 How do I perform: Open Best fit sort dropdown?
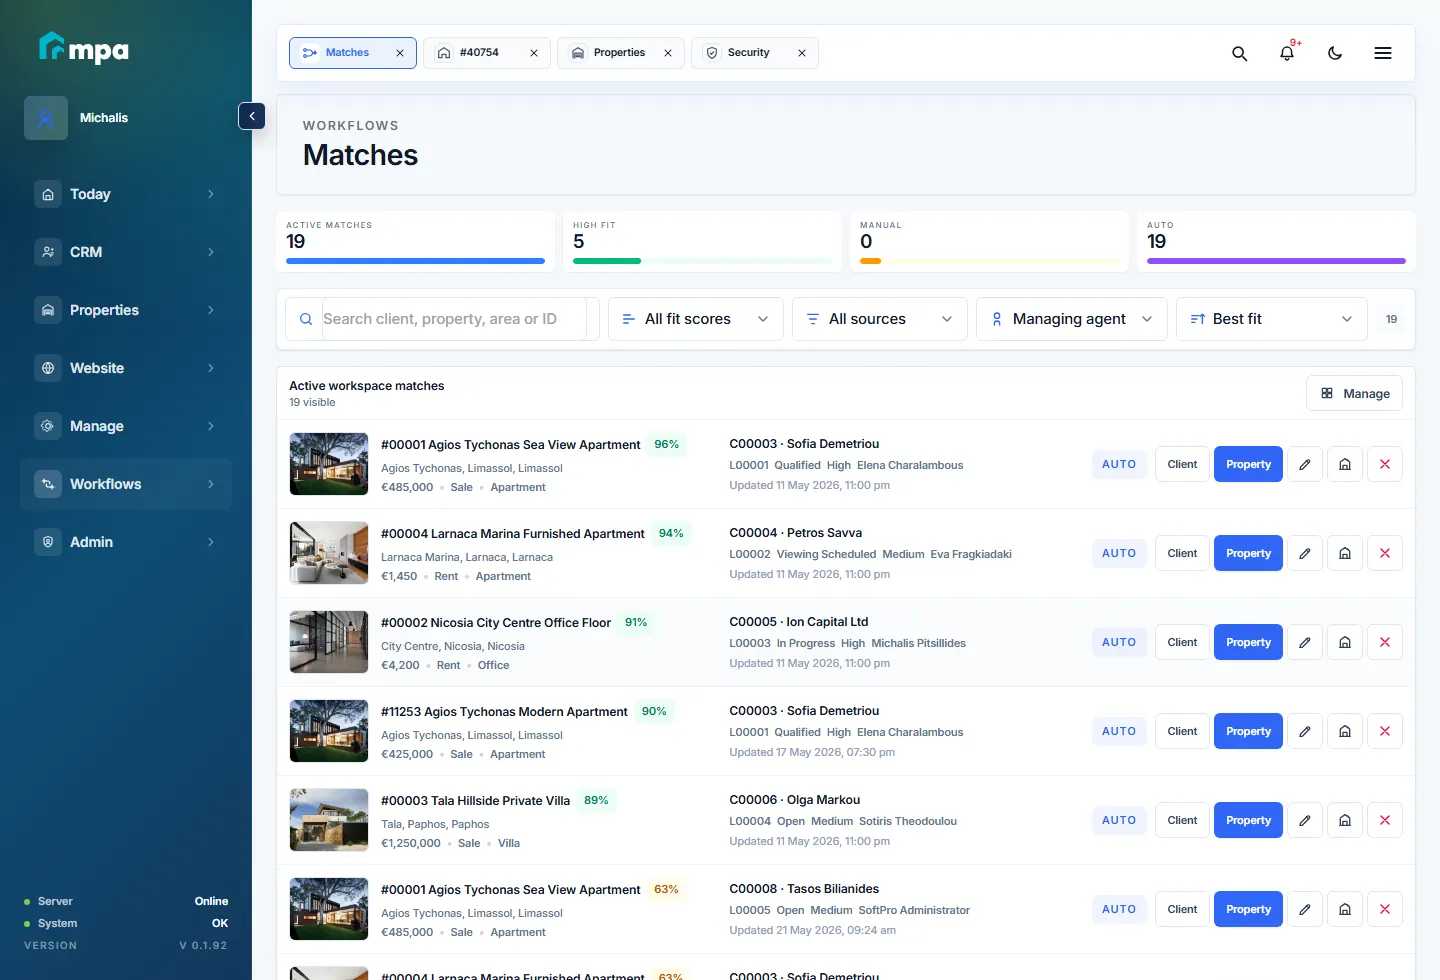tap(1272, 319)
